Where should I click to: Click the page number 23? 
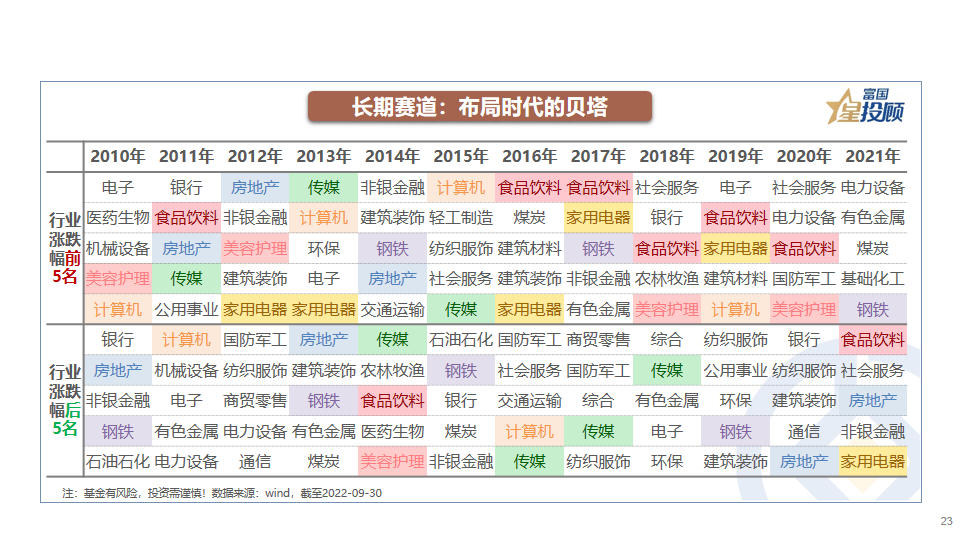[947, 522]
